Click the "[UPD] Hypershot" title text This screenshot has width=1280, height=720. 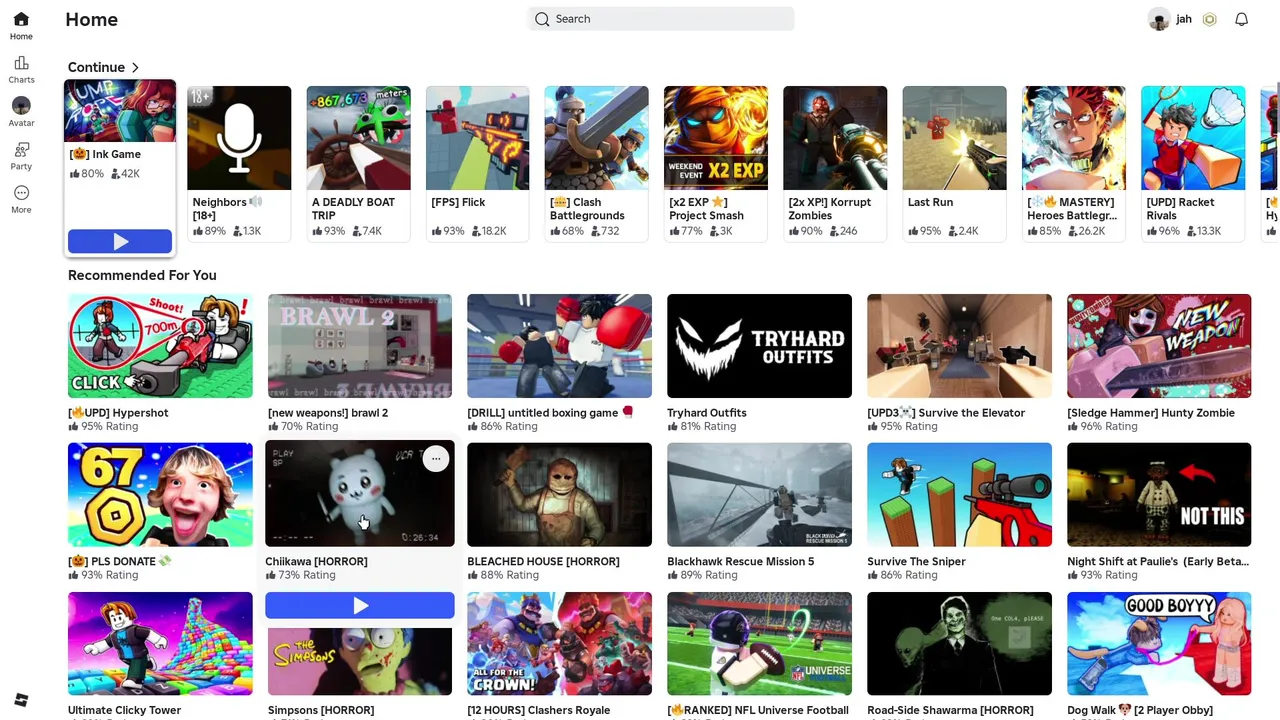[118, 413]
